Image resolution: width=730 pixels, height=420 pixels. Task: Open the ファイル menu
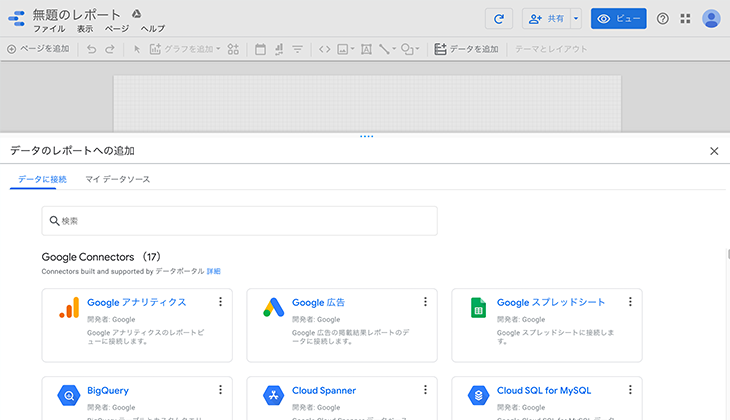(x=49, y=29)
